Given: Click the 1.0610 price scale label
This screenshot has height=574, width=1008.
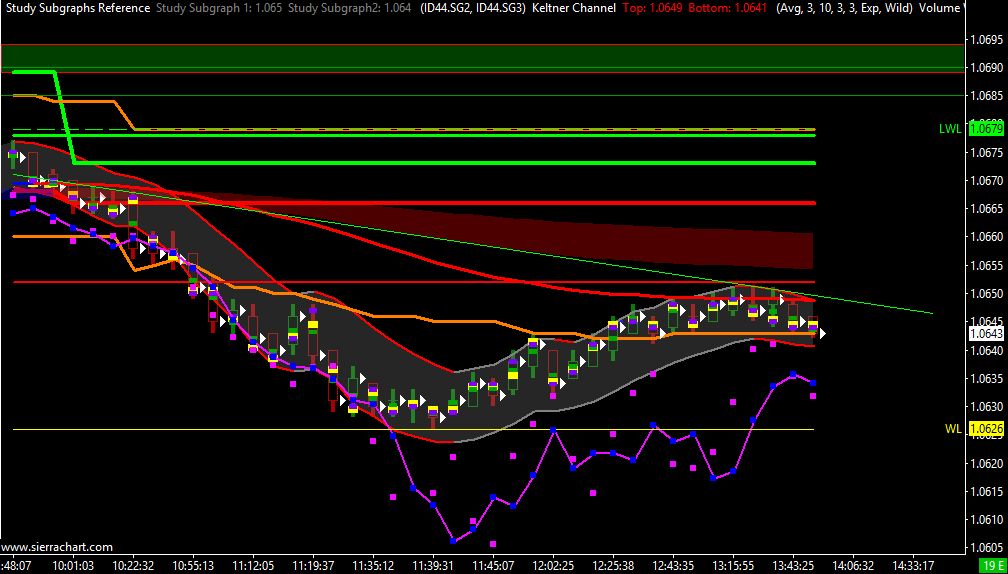Looking at the screenshot, I should tap(987, 519).
